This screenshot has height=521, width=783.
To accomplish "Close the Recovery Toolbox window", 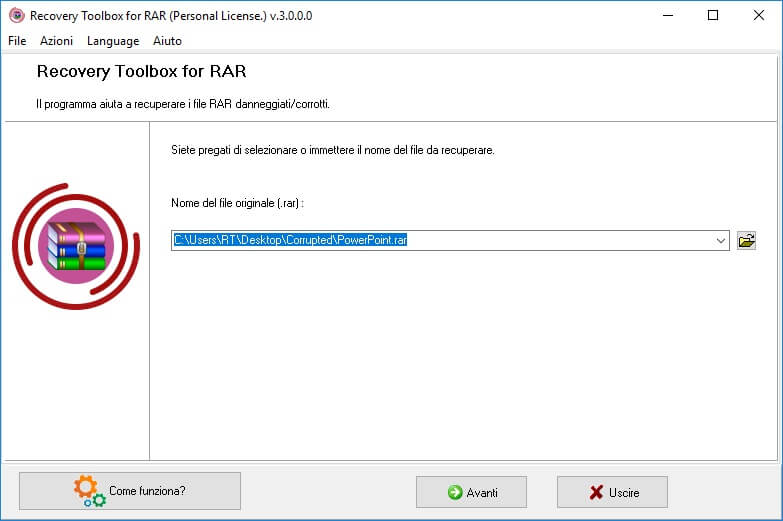I will coord(758,15).
